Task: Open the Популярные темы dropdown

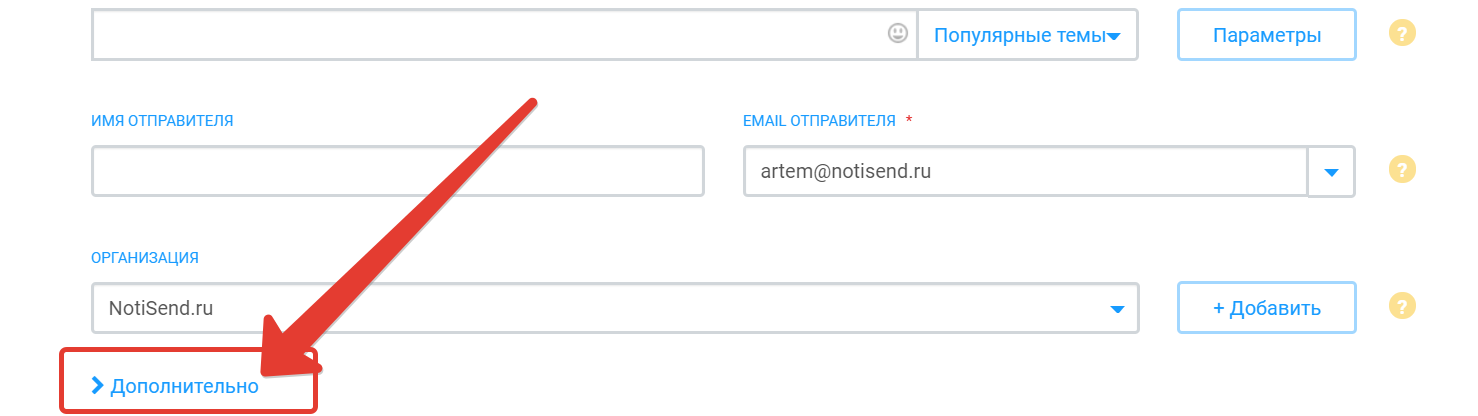Action: (x=1027, y=35)
